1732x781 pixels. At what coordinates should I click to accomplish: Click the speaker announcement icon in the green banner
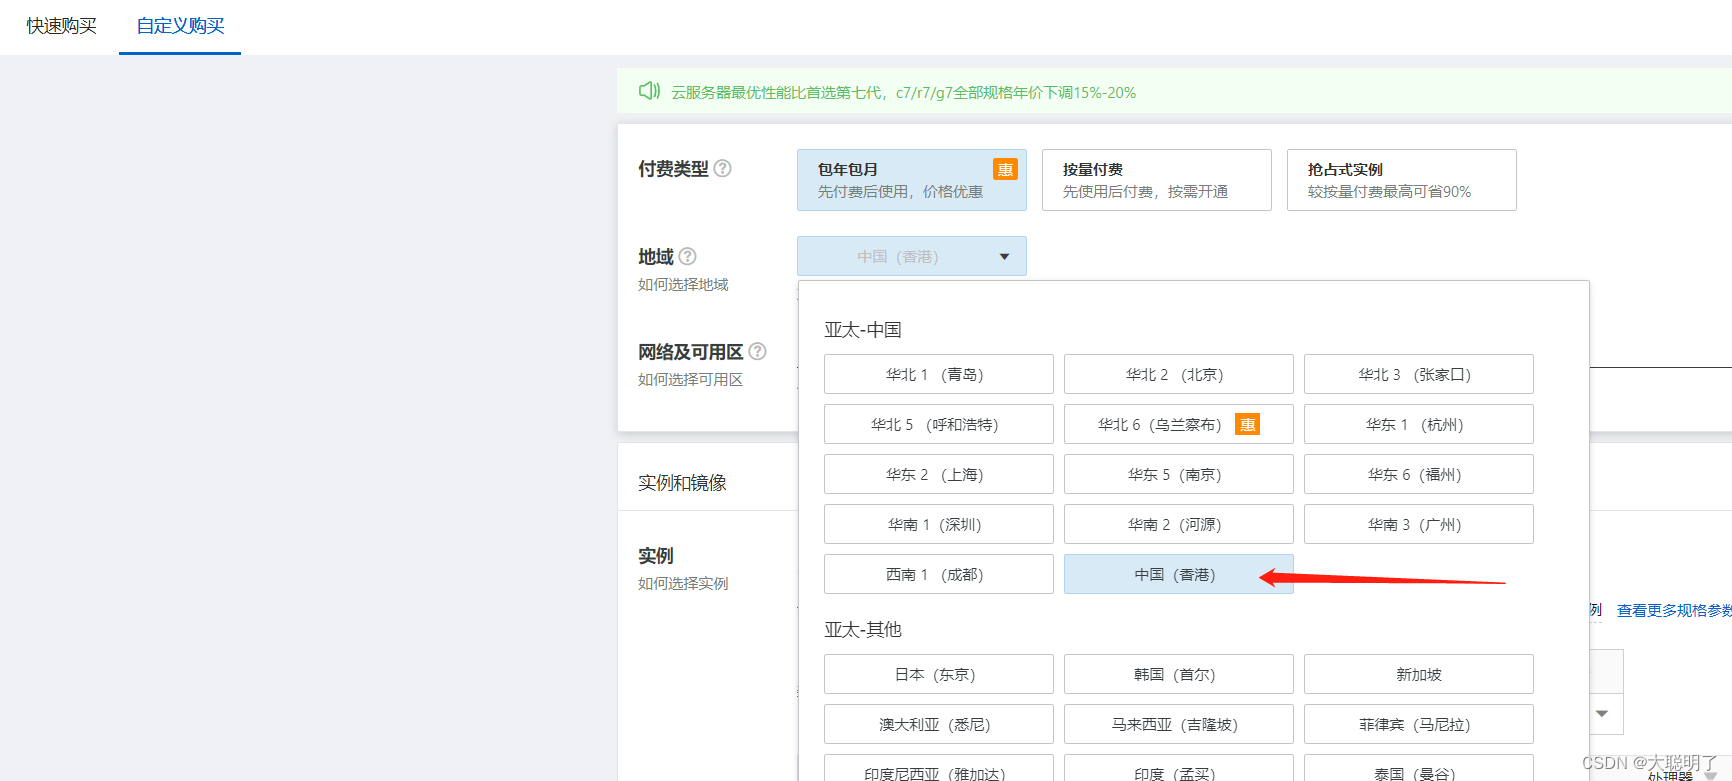[649, 91]
